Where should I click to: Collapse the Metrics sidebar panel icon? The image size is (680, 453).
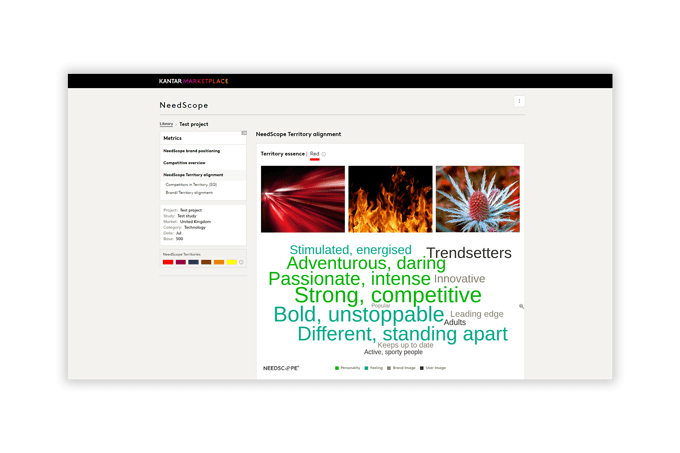(244, 132)
